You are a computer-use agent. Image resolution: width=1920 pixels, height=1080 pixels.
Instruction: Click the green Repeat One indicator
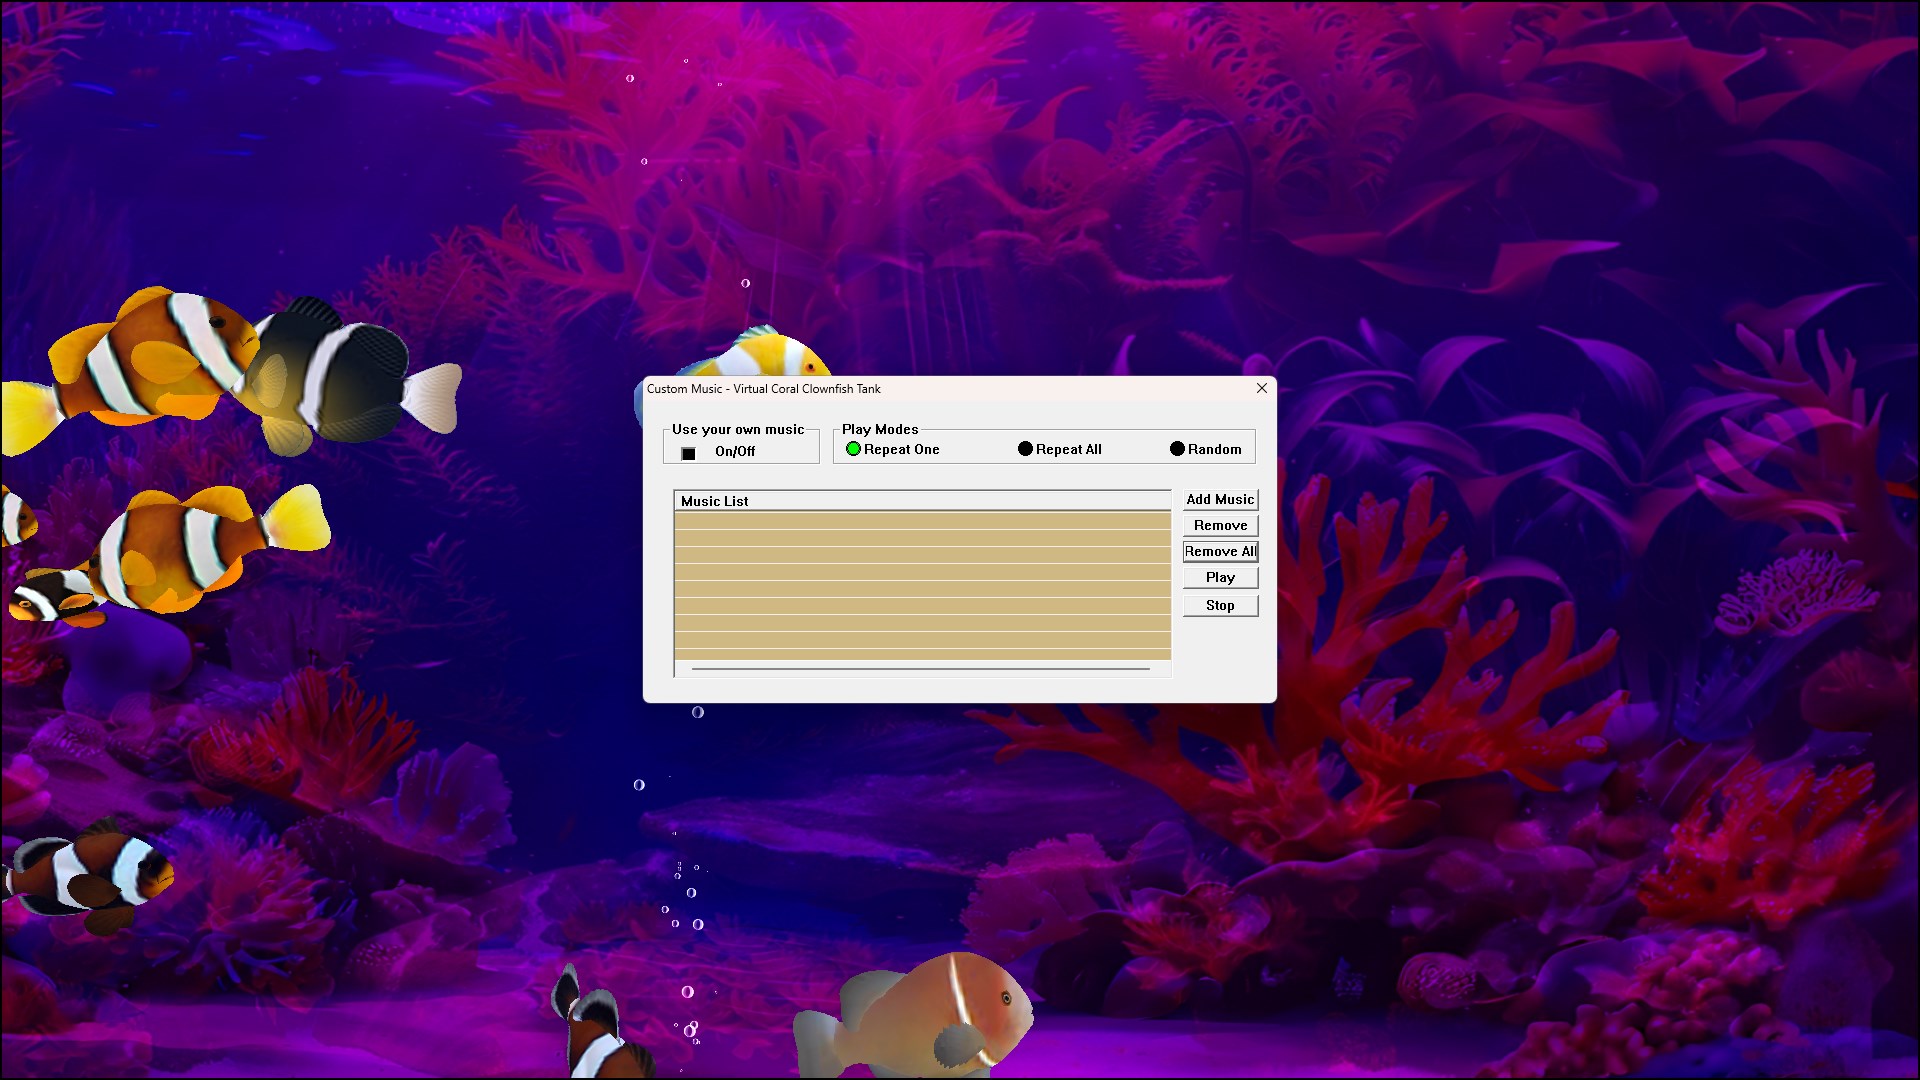click(853, 449)
